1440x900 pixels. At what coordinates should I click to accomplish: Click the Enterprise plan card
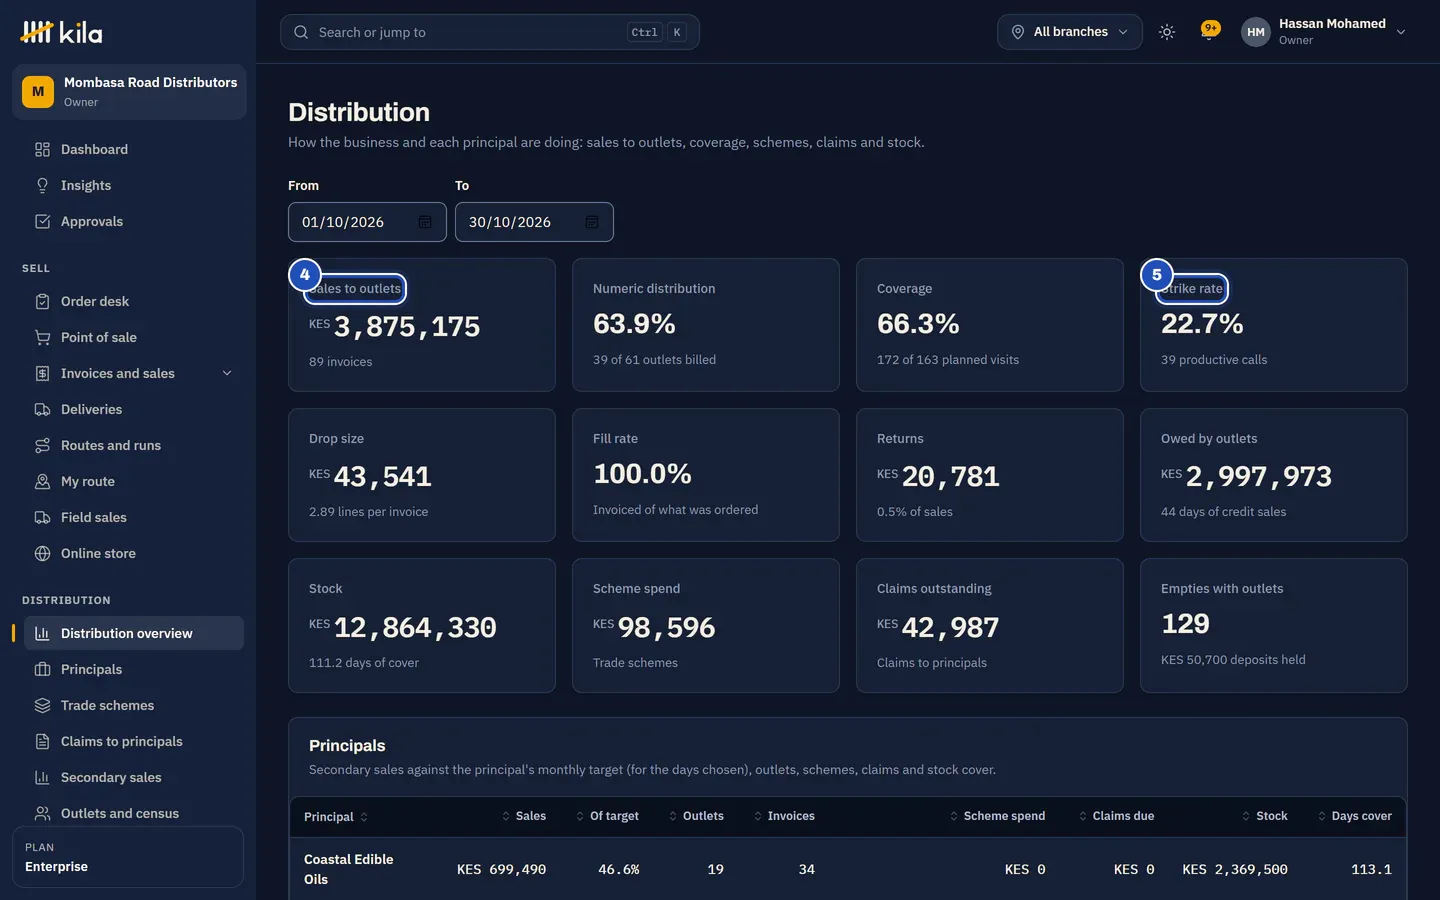(x=128, y=857)
